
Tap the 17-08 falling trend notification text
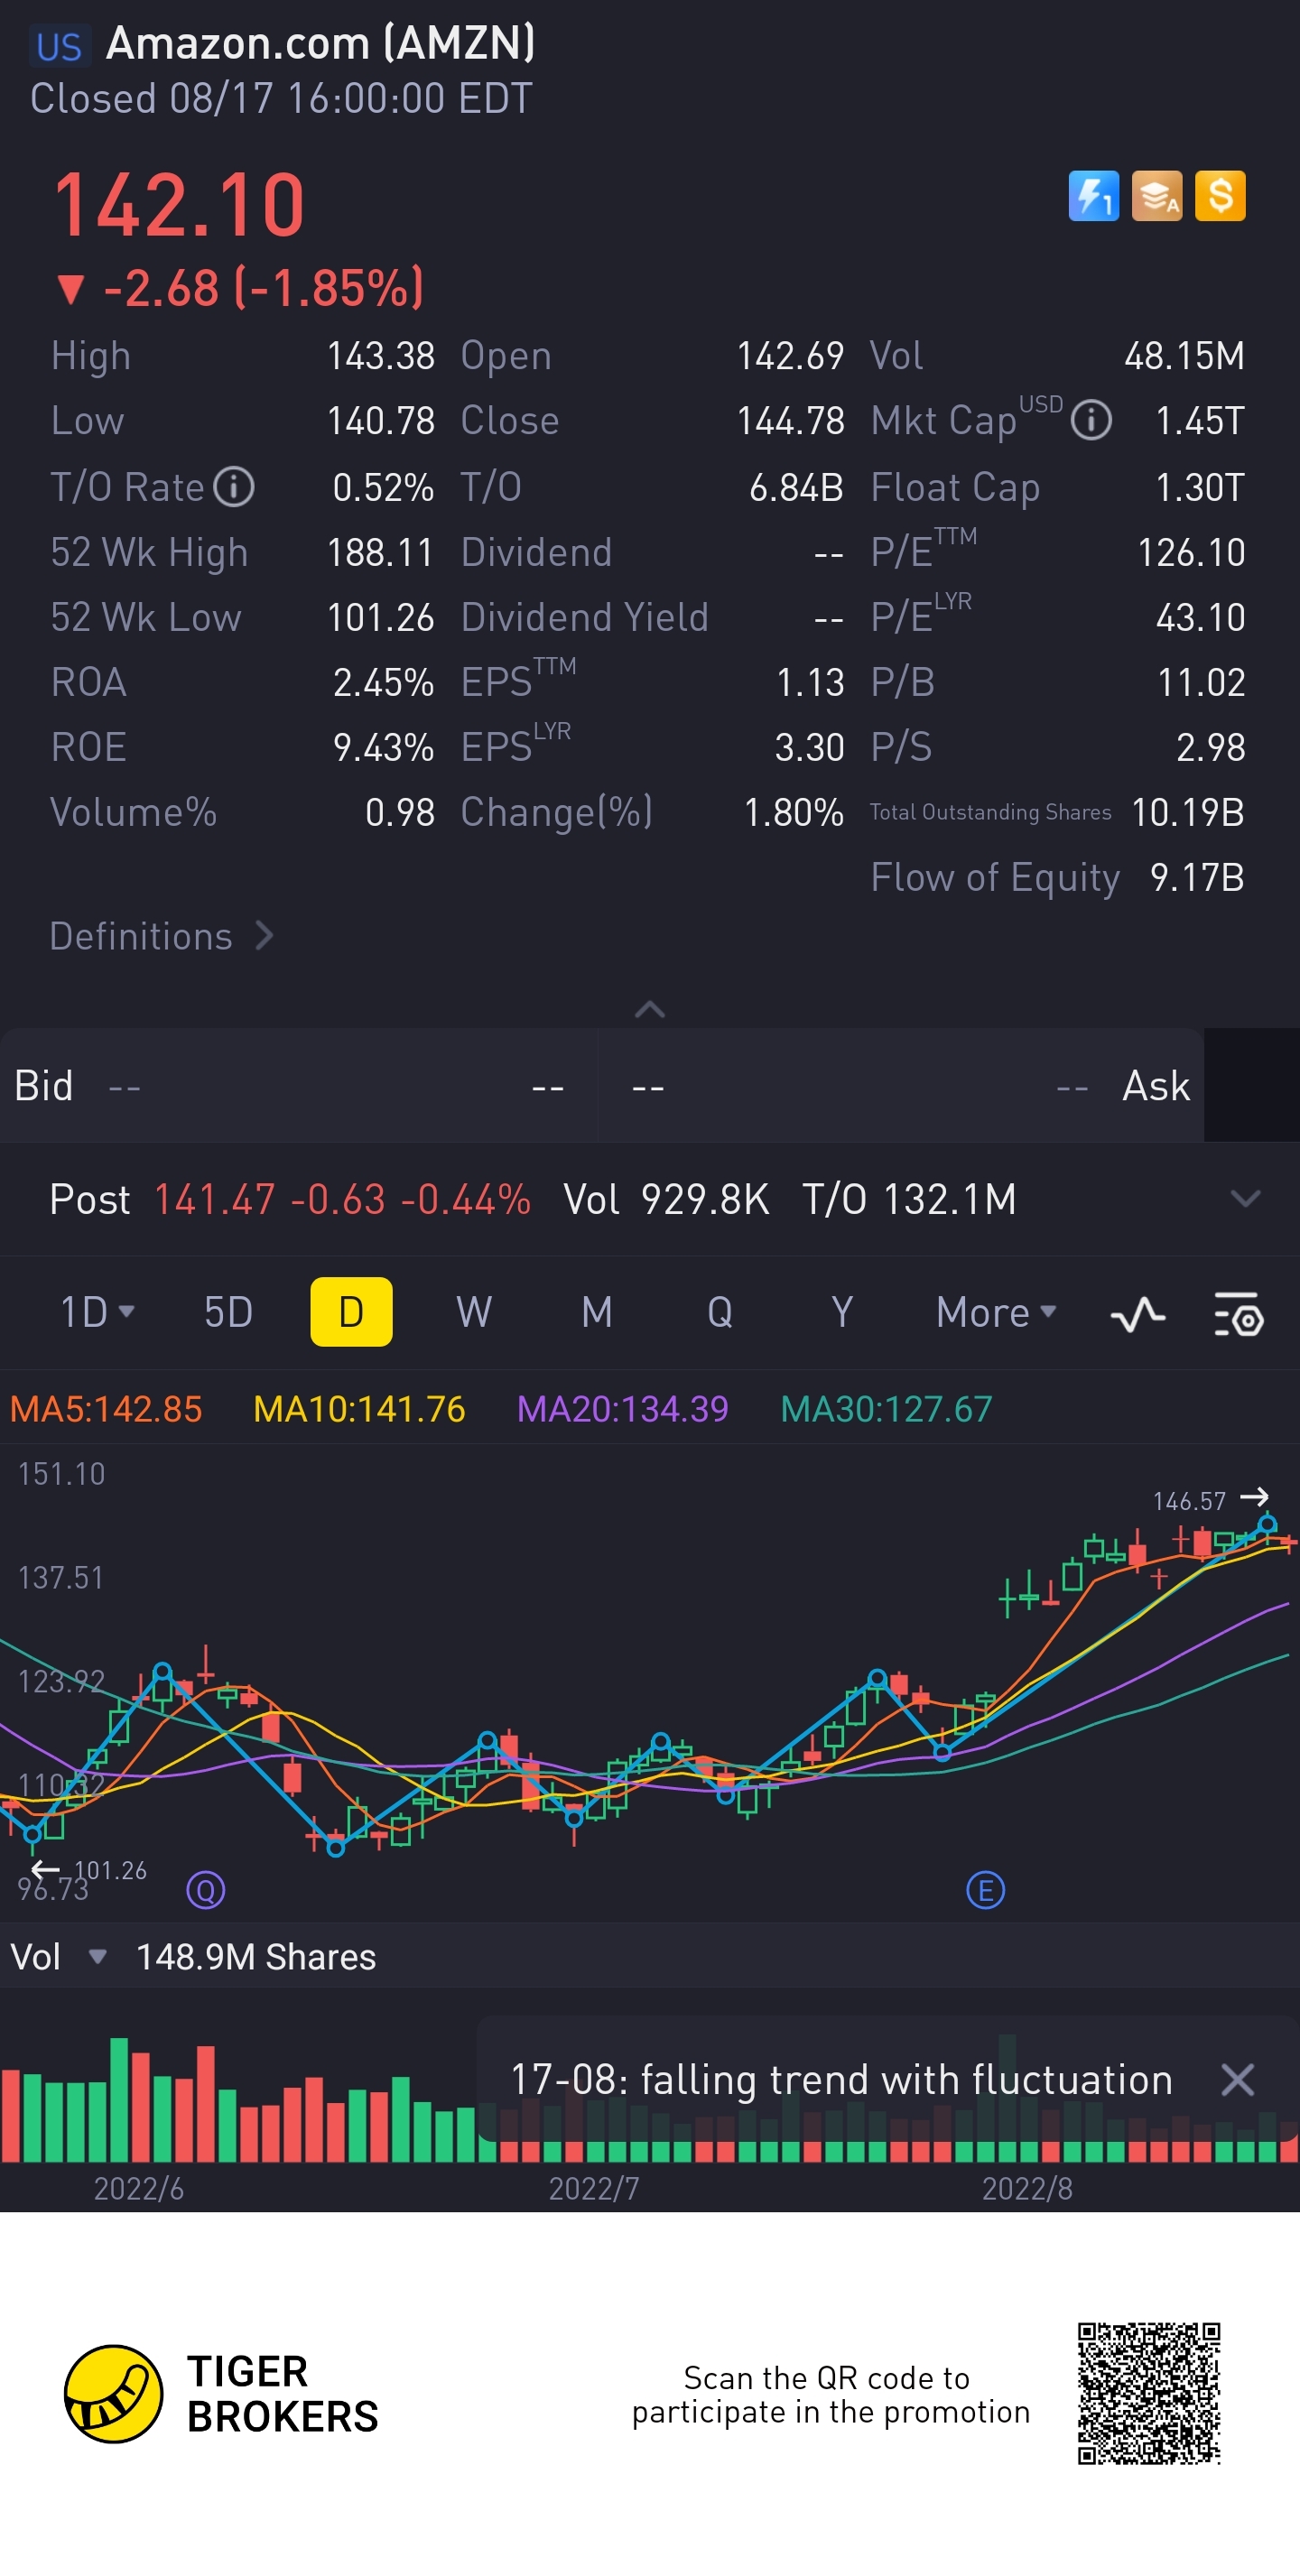pyautogui.click(x=841, y=2080)
